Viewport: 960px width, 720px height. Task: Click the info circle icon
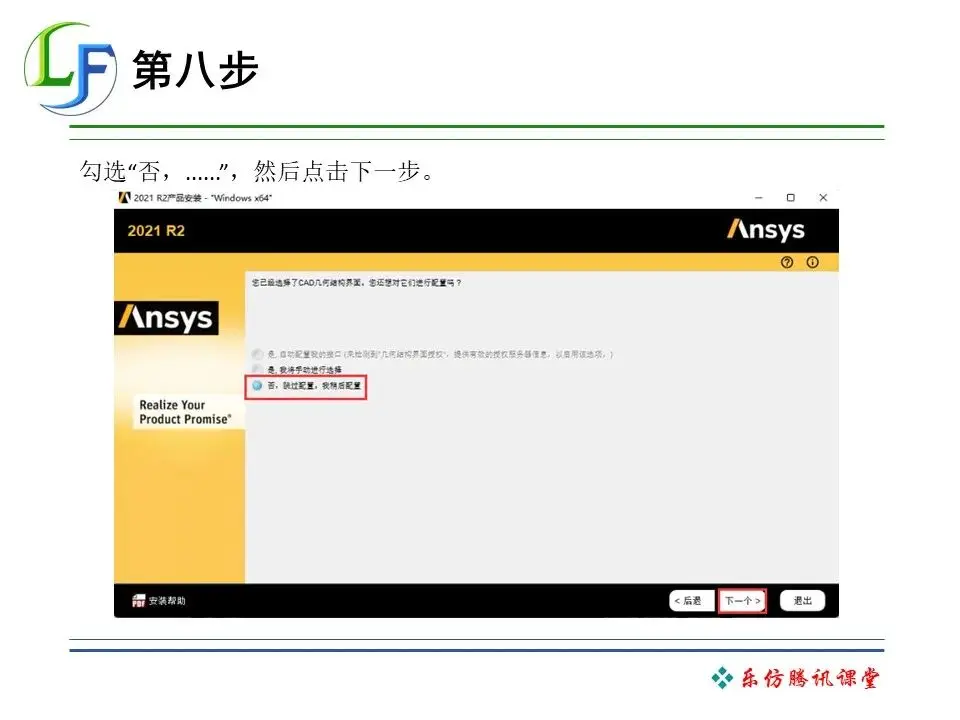coord(812,262)
